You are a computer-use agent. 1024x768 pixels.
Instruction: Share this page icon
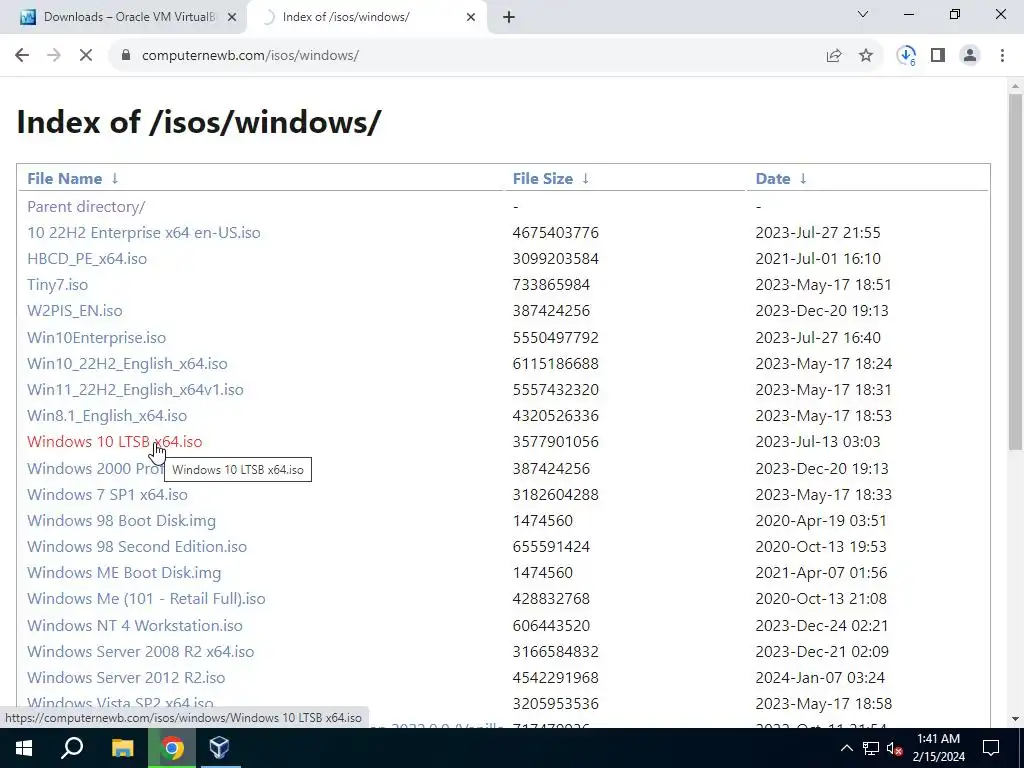pyautogui.click(x=834, y=56)
